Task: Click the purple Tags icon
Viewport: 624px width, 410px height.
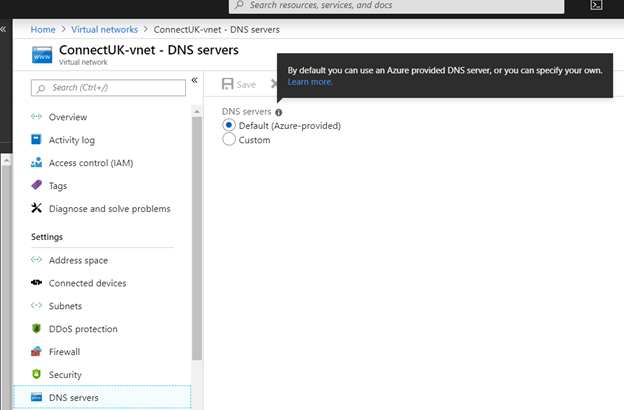Action: 37,186
